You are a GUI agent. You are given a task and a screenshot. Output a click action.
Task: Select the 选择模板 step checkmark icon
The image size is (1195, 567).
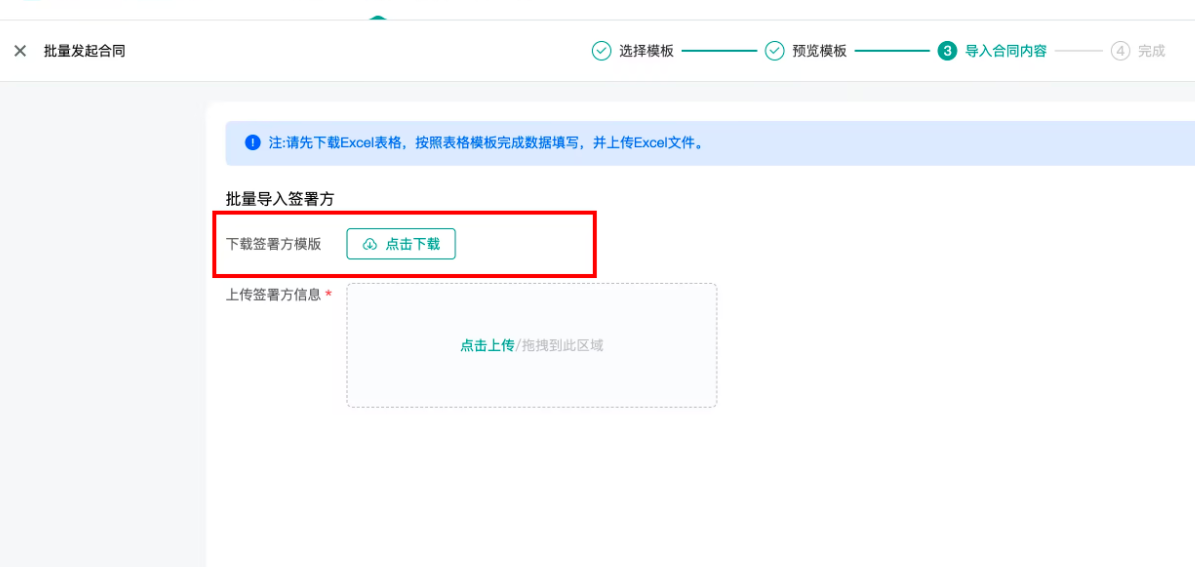pos(601,51)
